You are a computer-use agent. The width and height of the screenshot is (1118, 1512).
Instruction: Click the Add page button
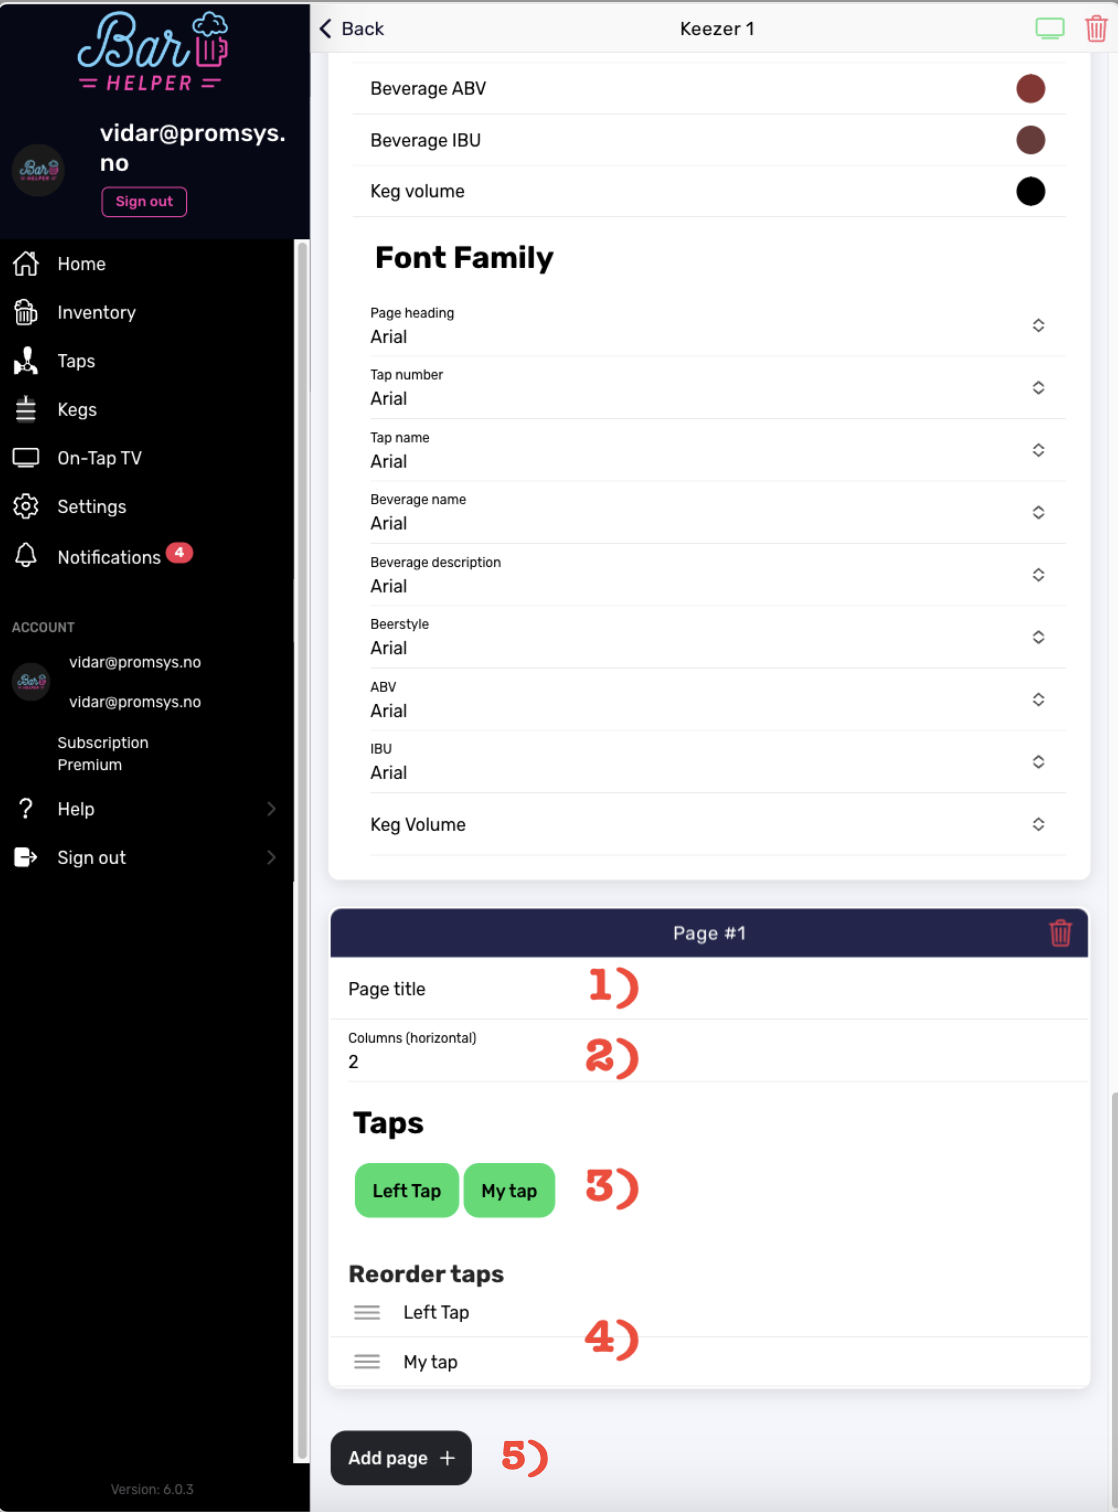tap(401, 1458)
